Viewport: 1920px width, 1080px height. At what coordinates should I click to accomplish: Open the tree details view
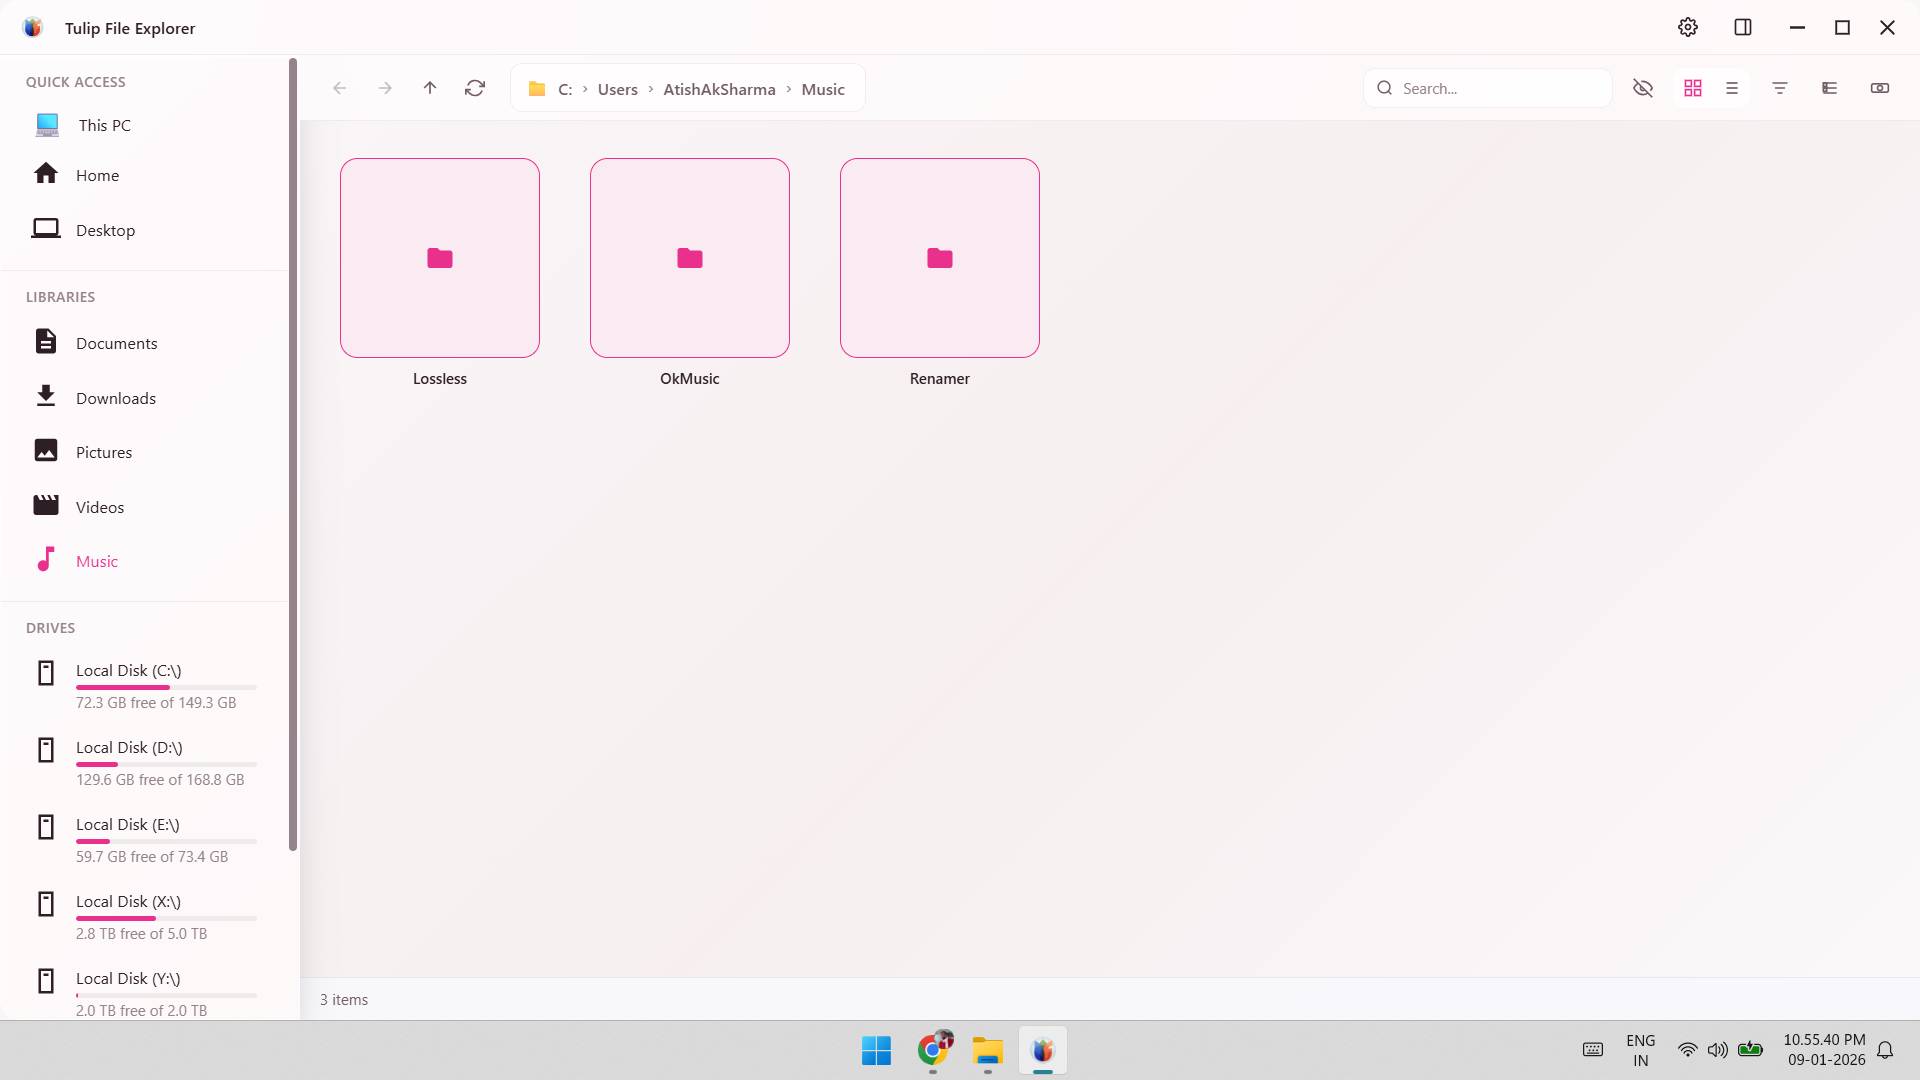(x=1828, y=88)
